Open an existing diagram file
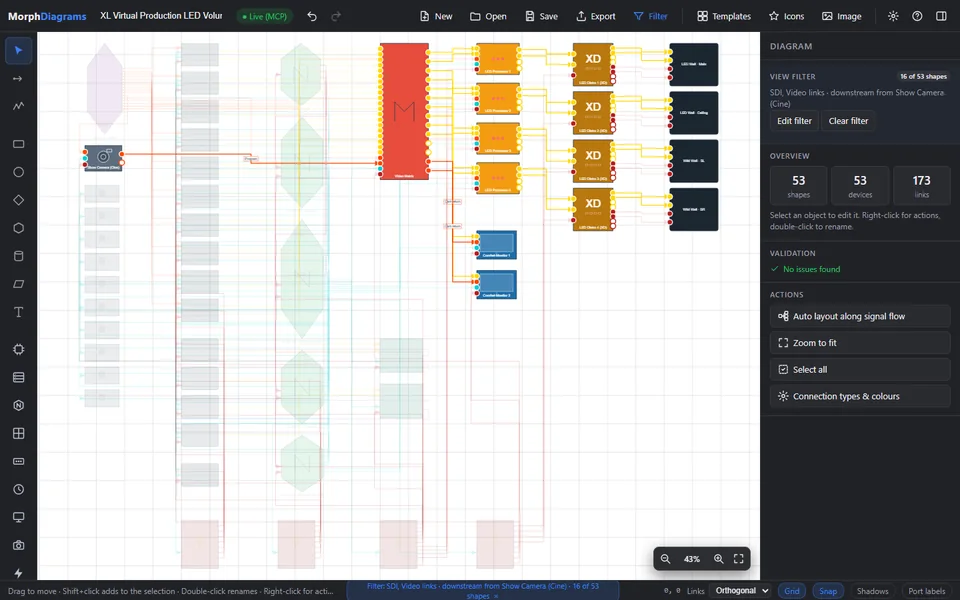The width and height of the screenshot is (960, 600). coord(488,17)
